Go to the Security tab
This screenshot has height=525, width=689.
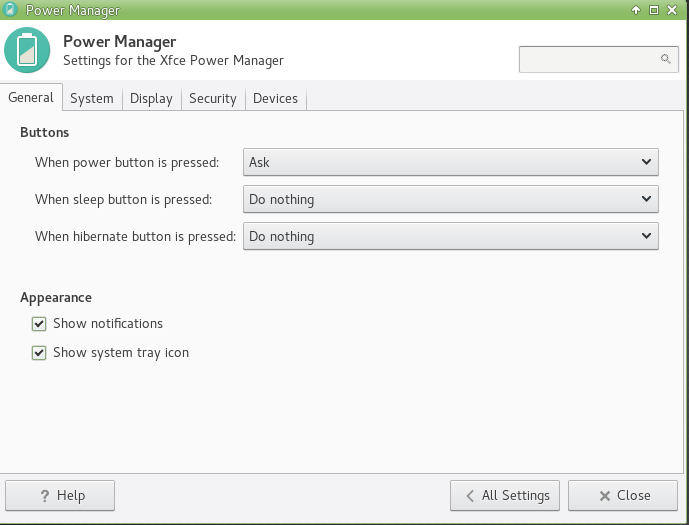212,98
